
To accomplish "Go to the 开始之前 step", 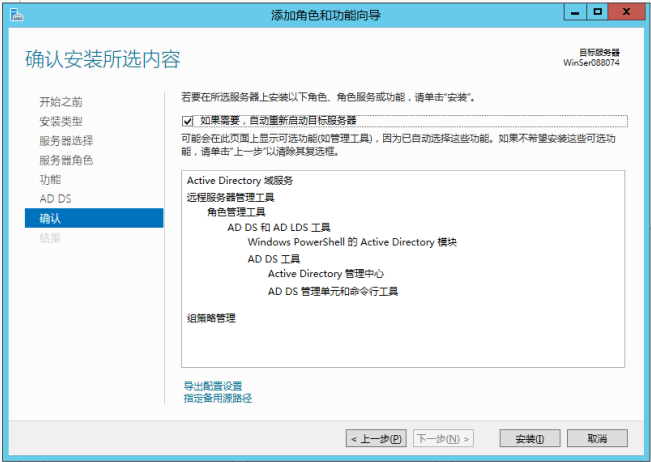I will 61,102.
